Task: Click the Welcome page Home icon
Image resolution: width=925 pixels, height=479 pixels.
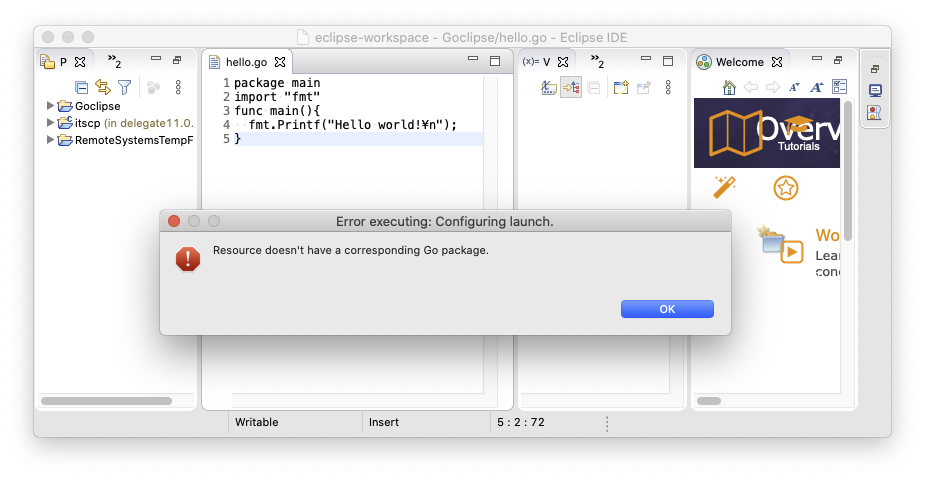Action: click(x=729, y=88)
